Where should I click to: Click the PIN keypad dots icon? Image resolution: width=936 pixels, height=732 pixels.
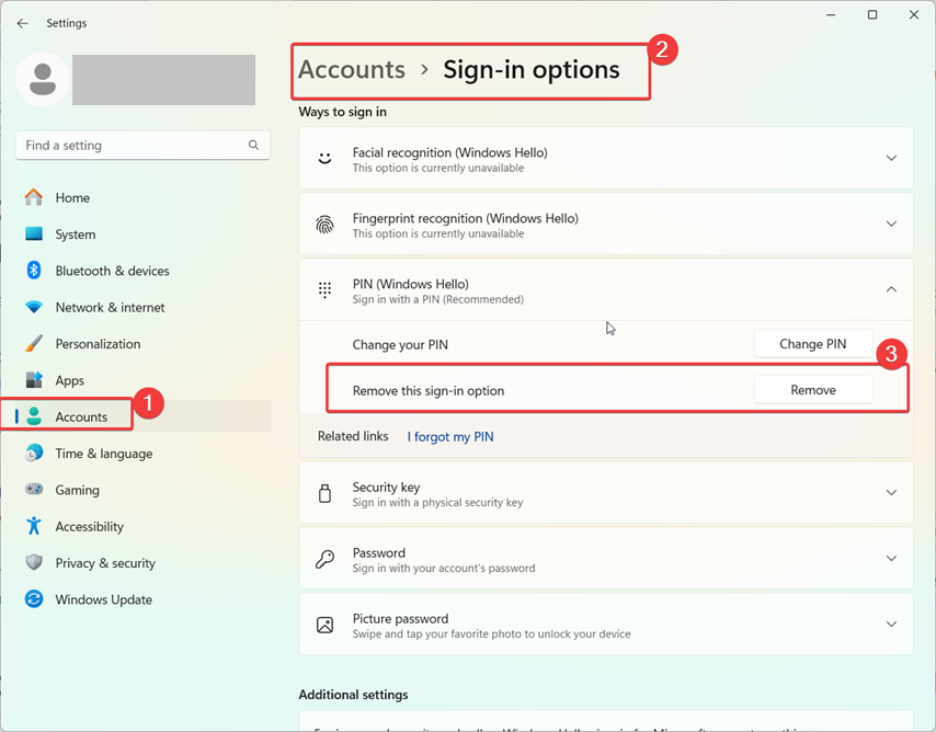(x=325, y=290)
